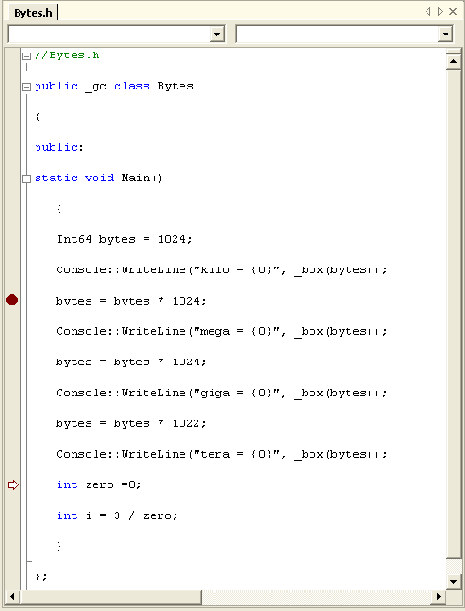This screenshot has height=611, width=465.
Task: Close the Bytes.h document window
Action: pos(453,12)
